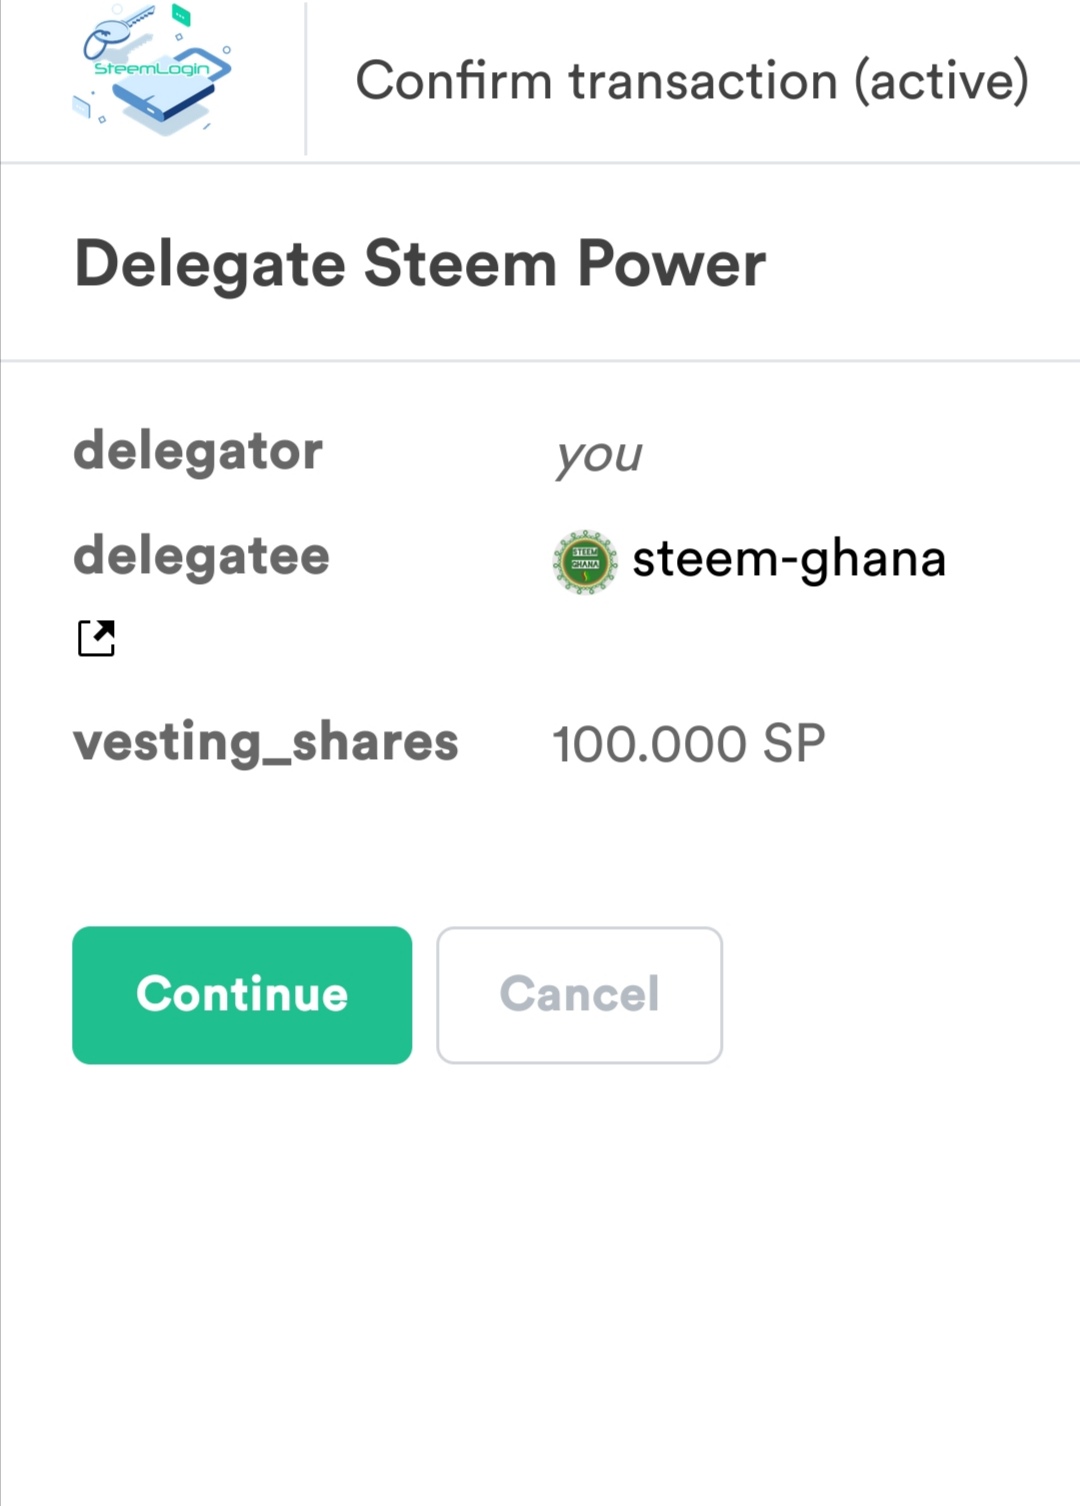
Task: Confirm delegation with the Continue button
Action: tap(242, 995)
